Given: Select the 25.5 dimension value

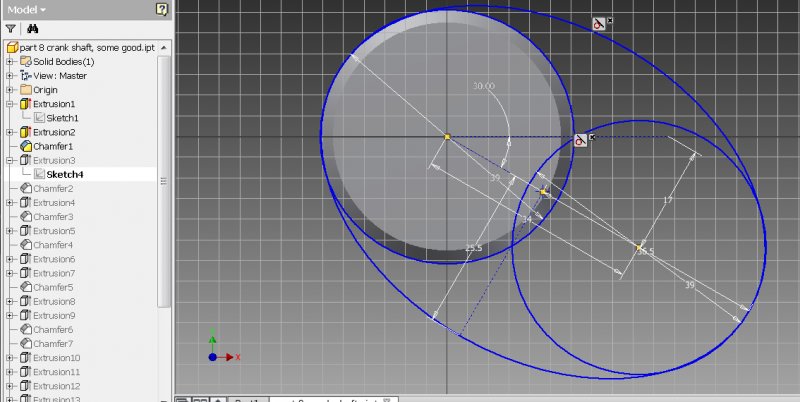Looking at the screenshot, I should click(473, 248).
